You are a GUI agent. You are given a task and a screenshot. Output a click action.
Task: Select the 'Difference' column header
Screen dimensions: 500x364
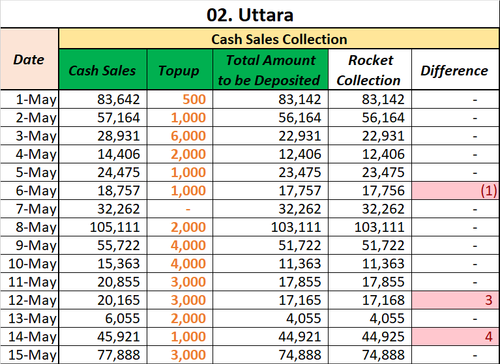[x=455, y=69]
